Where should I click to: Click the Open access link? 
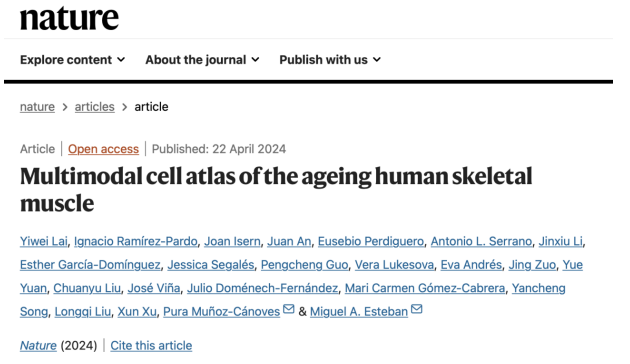[x=103, y=149]
